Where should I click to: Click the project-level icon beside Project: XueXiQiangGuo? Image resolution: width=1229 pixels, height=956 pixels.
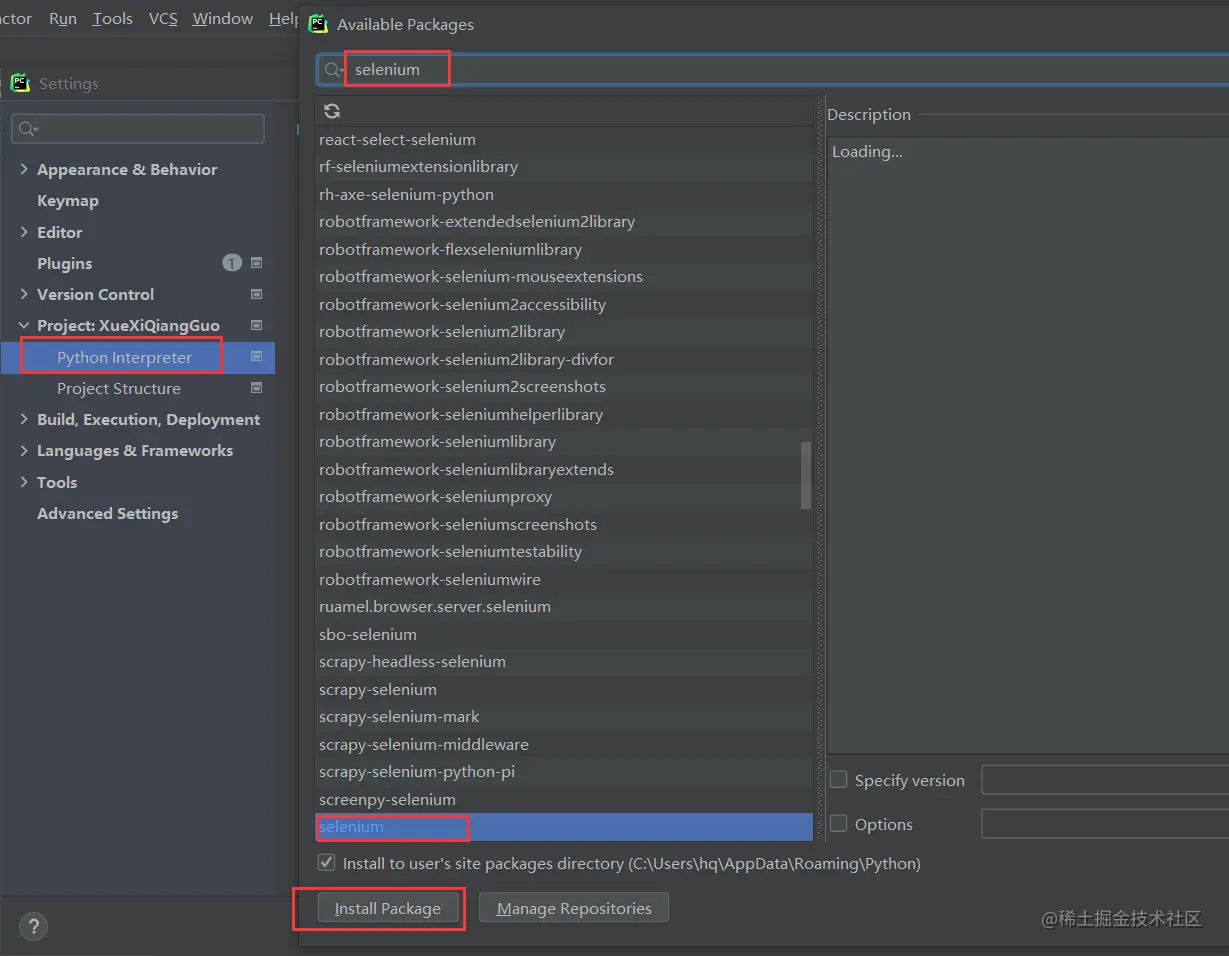click(256, 325)
